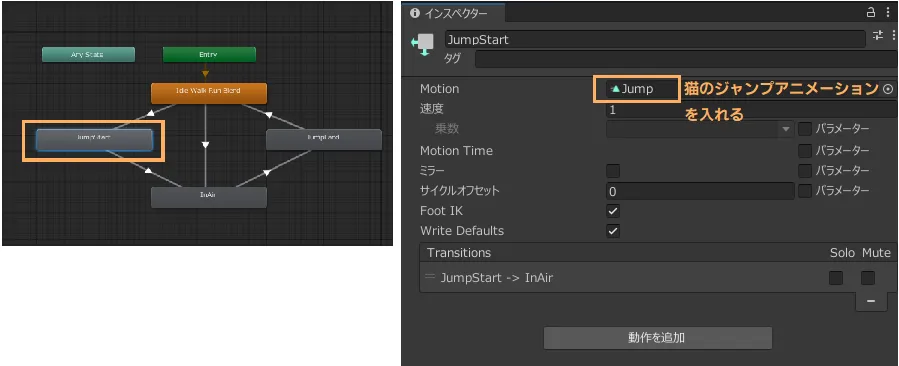
Task: Open the state preset settings icon
Action: [878, 36]
